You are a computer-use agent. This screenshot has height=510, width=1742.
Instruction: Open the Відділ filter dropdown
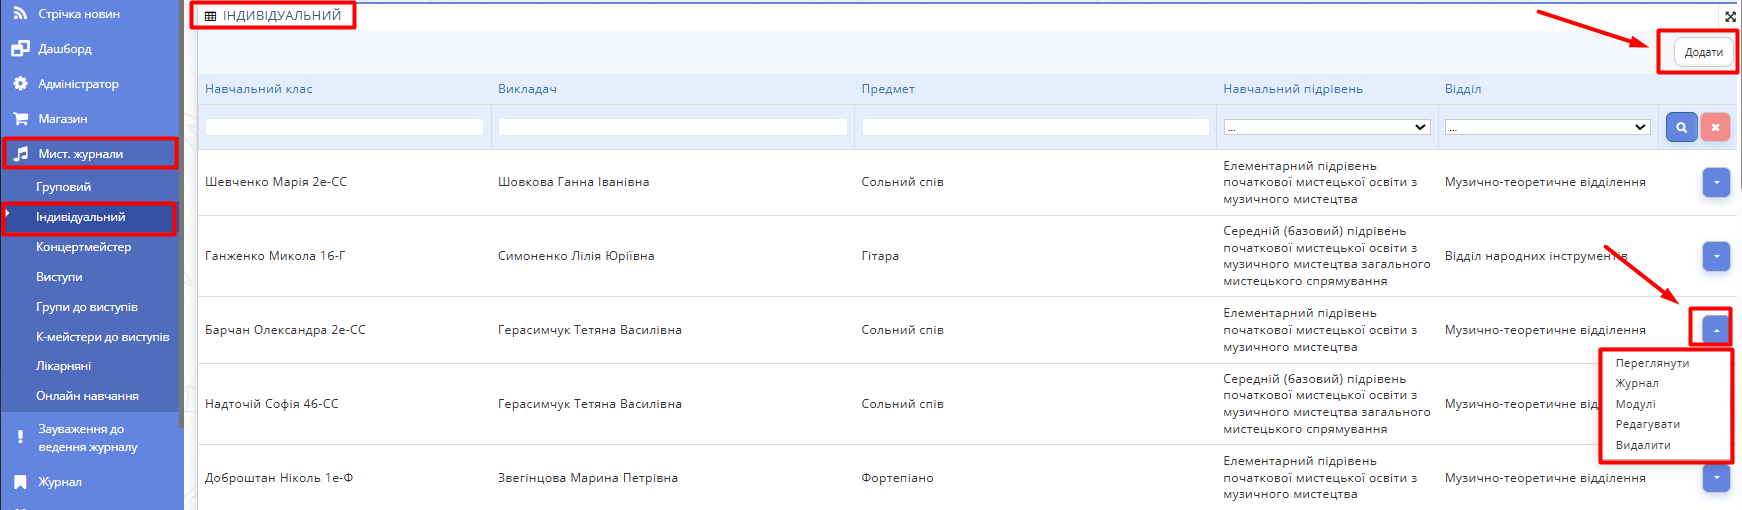coord(1547,127)
